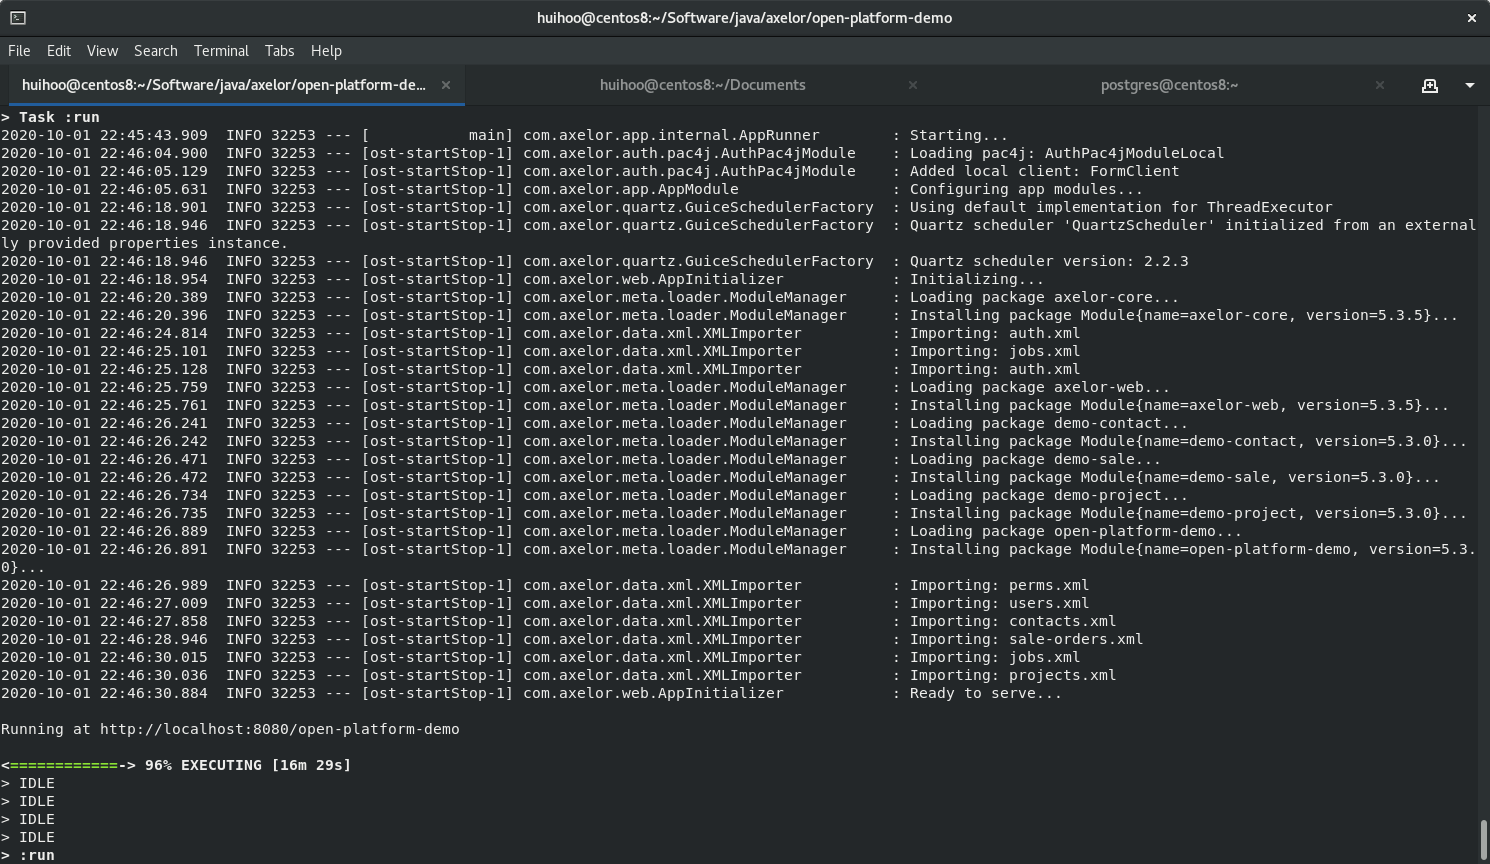1490x864 pixels.
Task: Close the postgres@centos8 tab
Action: point(1379,86)
